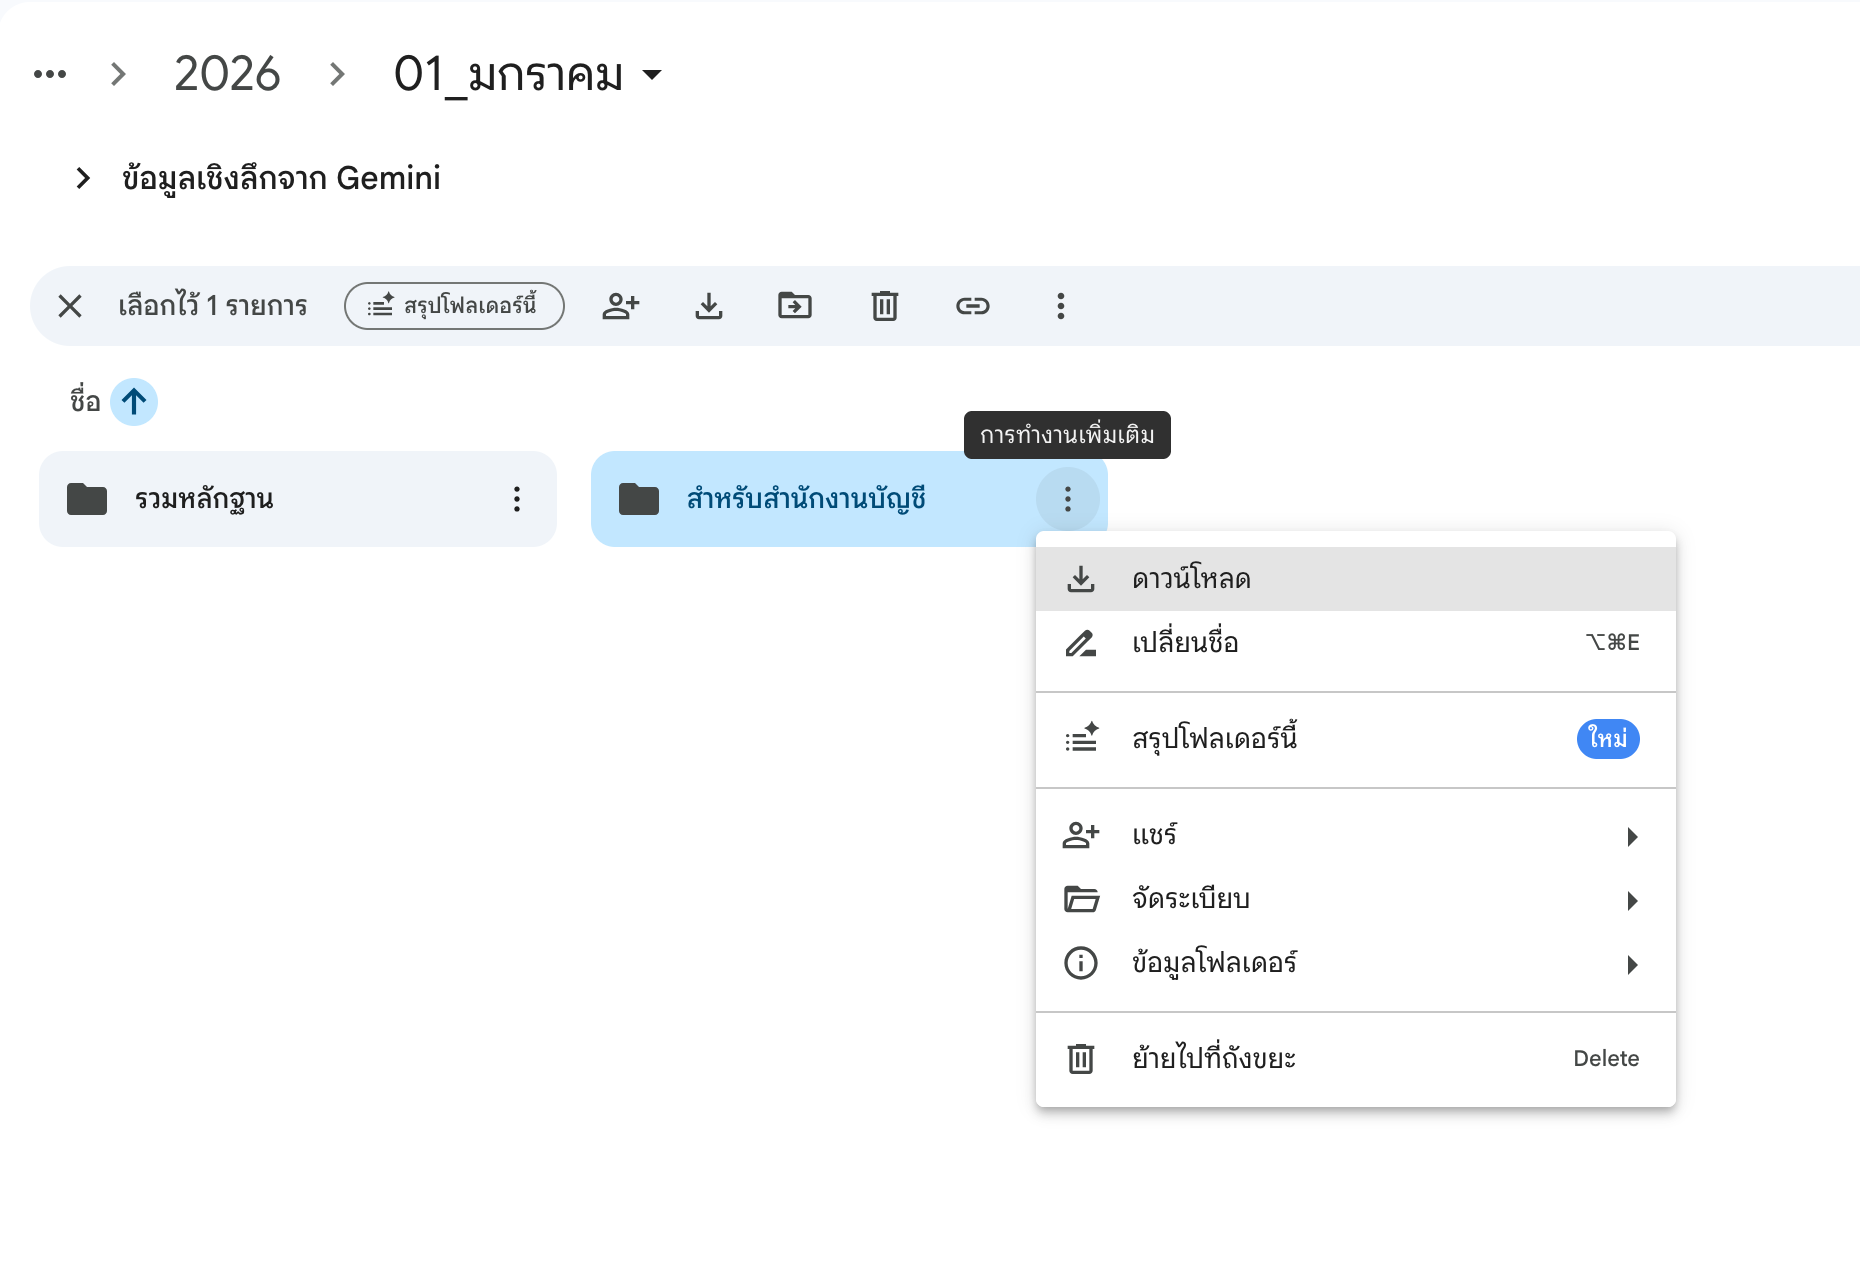Go to the 2026 breadcrumb folder
1860x1274 pixels.
227,75
